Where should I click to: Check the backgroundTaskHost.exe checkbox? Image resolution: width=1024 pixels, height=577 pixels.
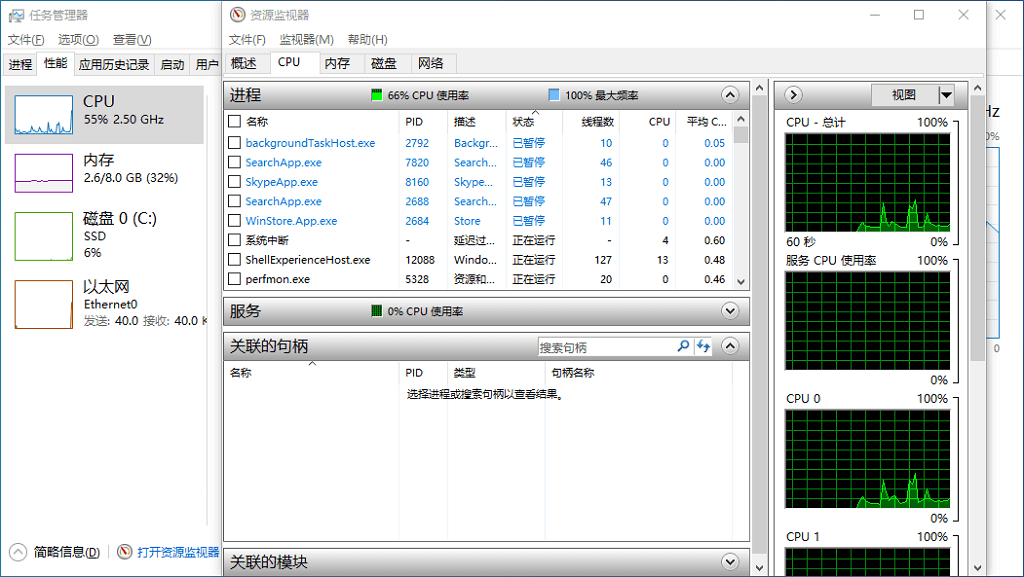235,142
